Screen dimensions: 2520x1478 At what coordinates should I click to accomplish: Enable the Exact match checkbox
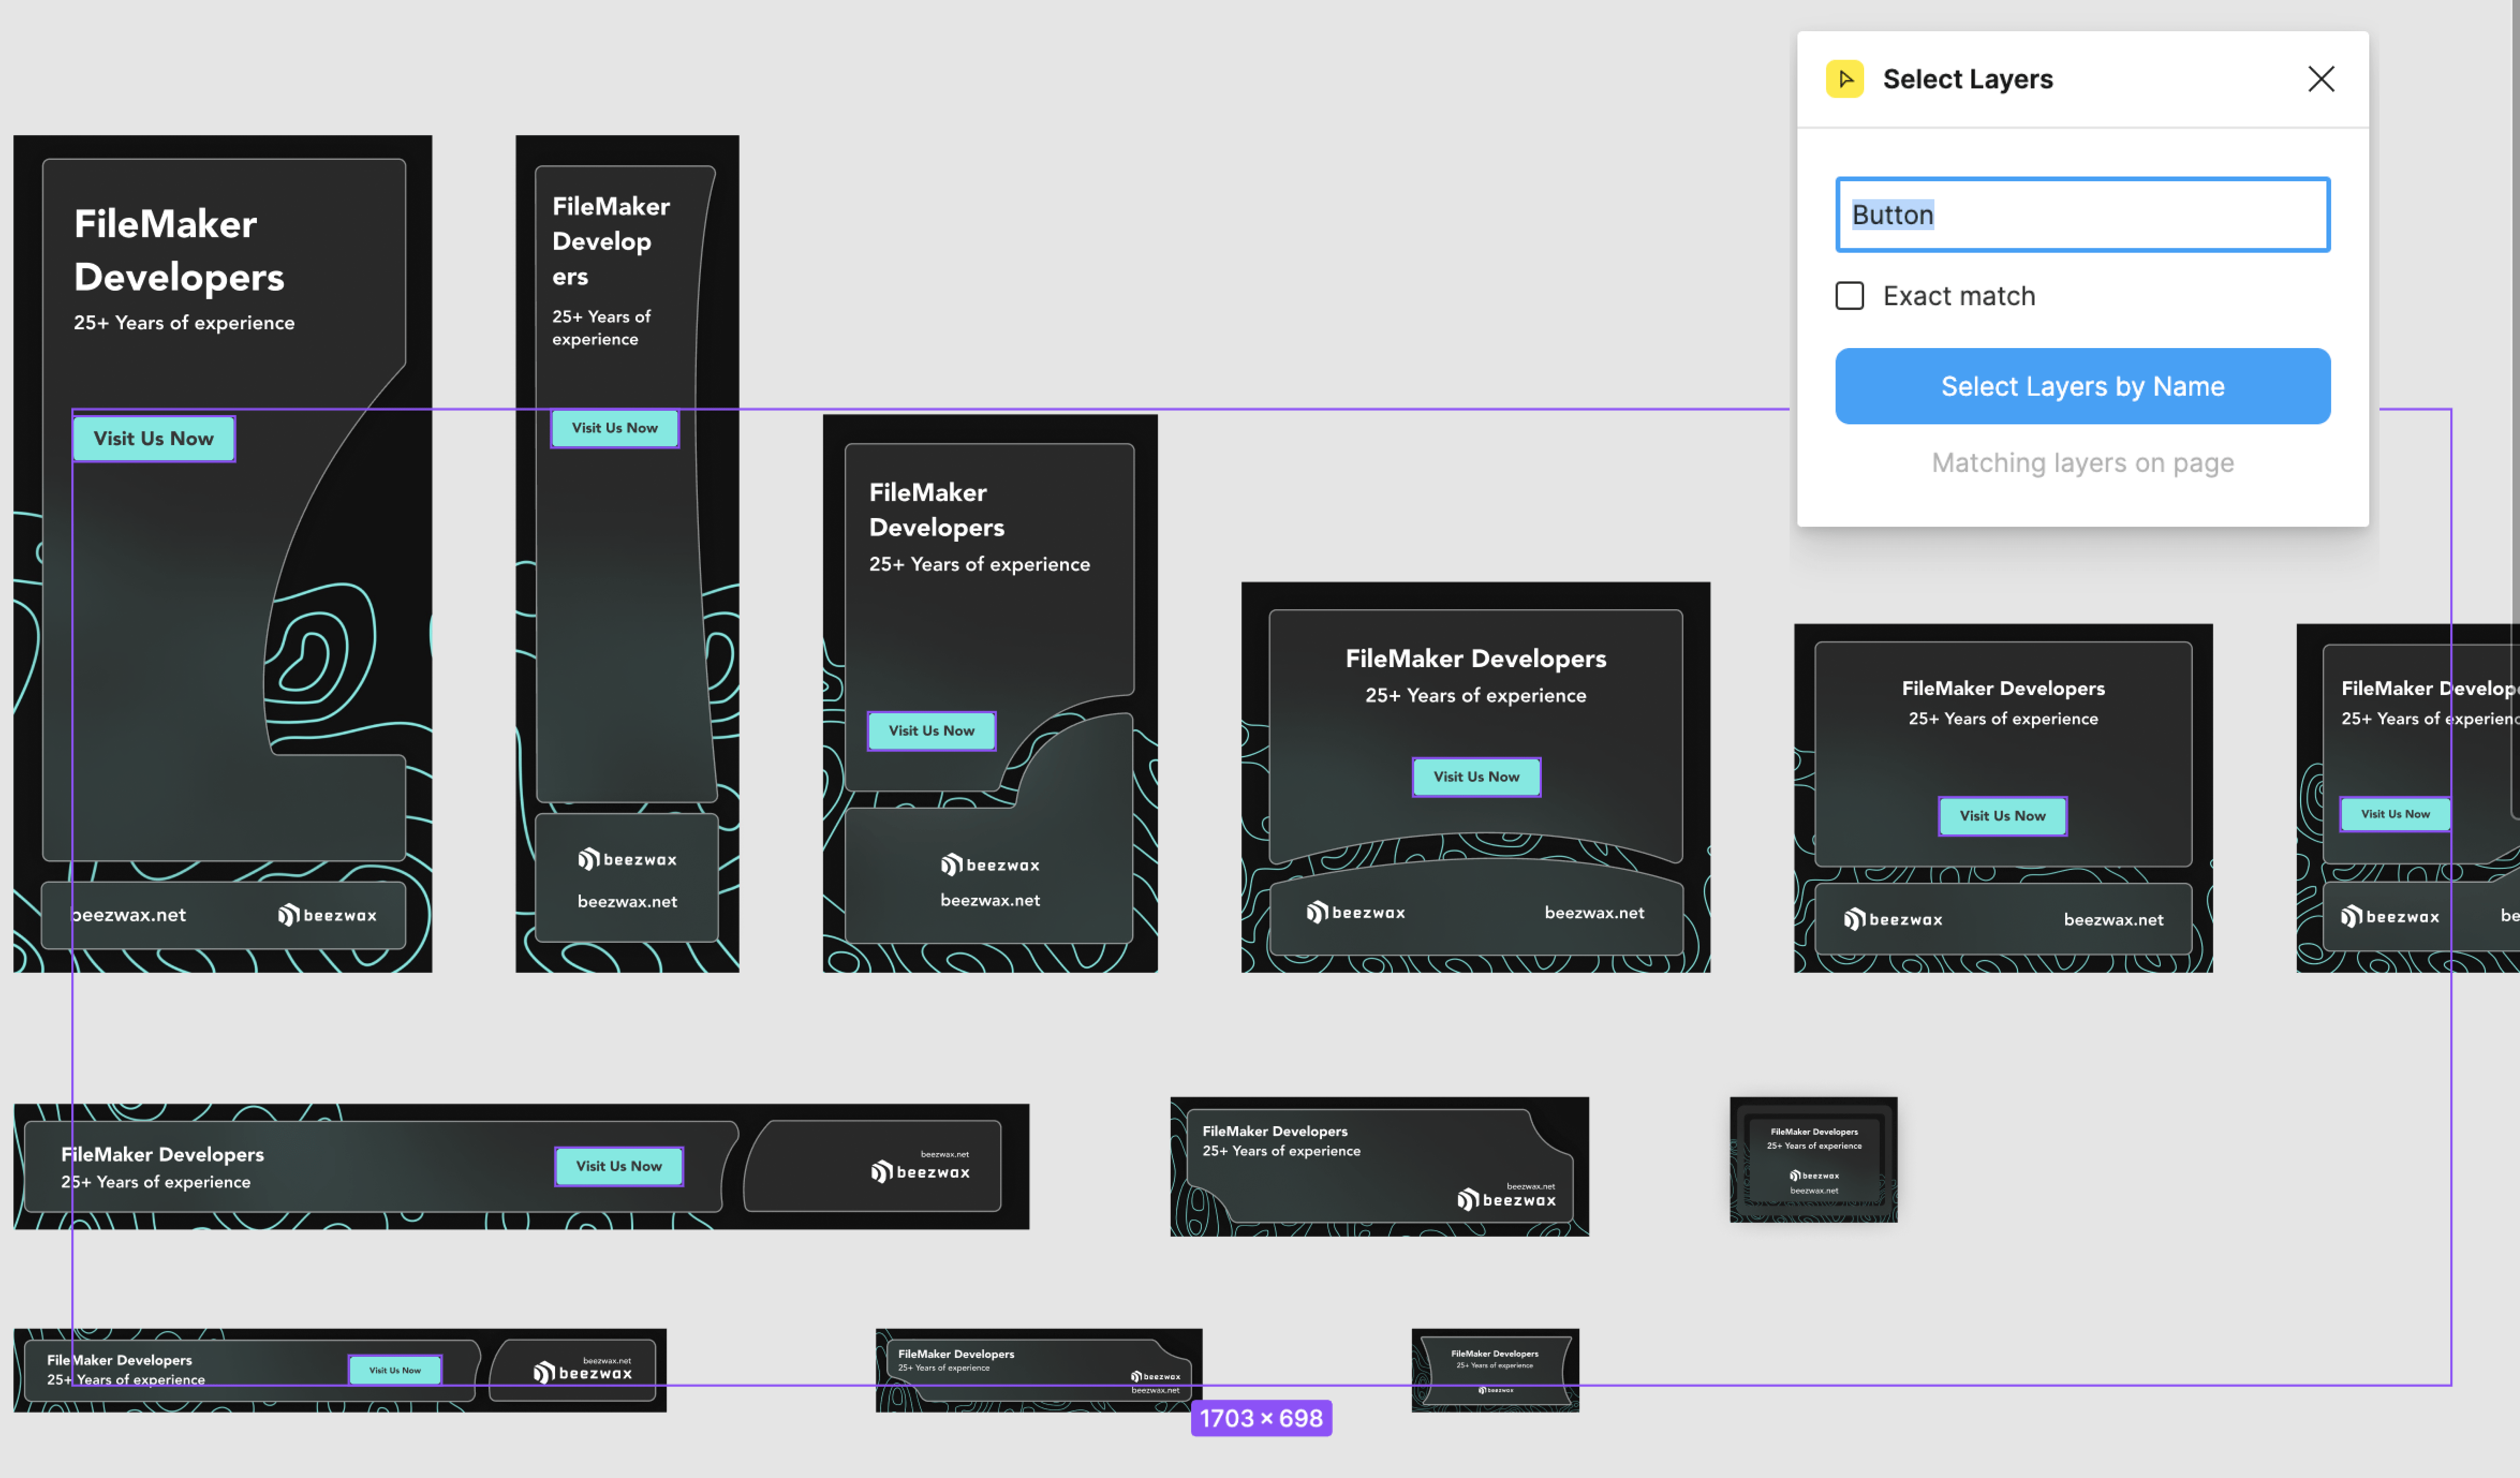tap(1849, 296)
